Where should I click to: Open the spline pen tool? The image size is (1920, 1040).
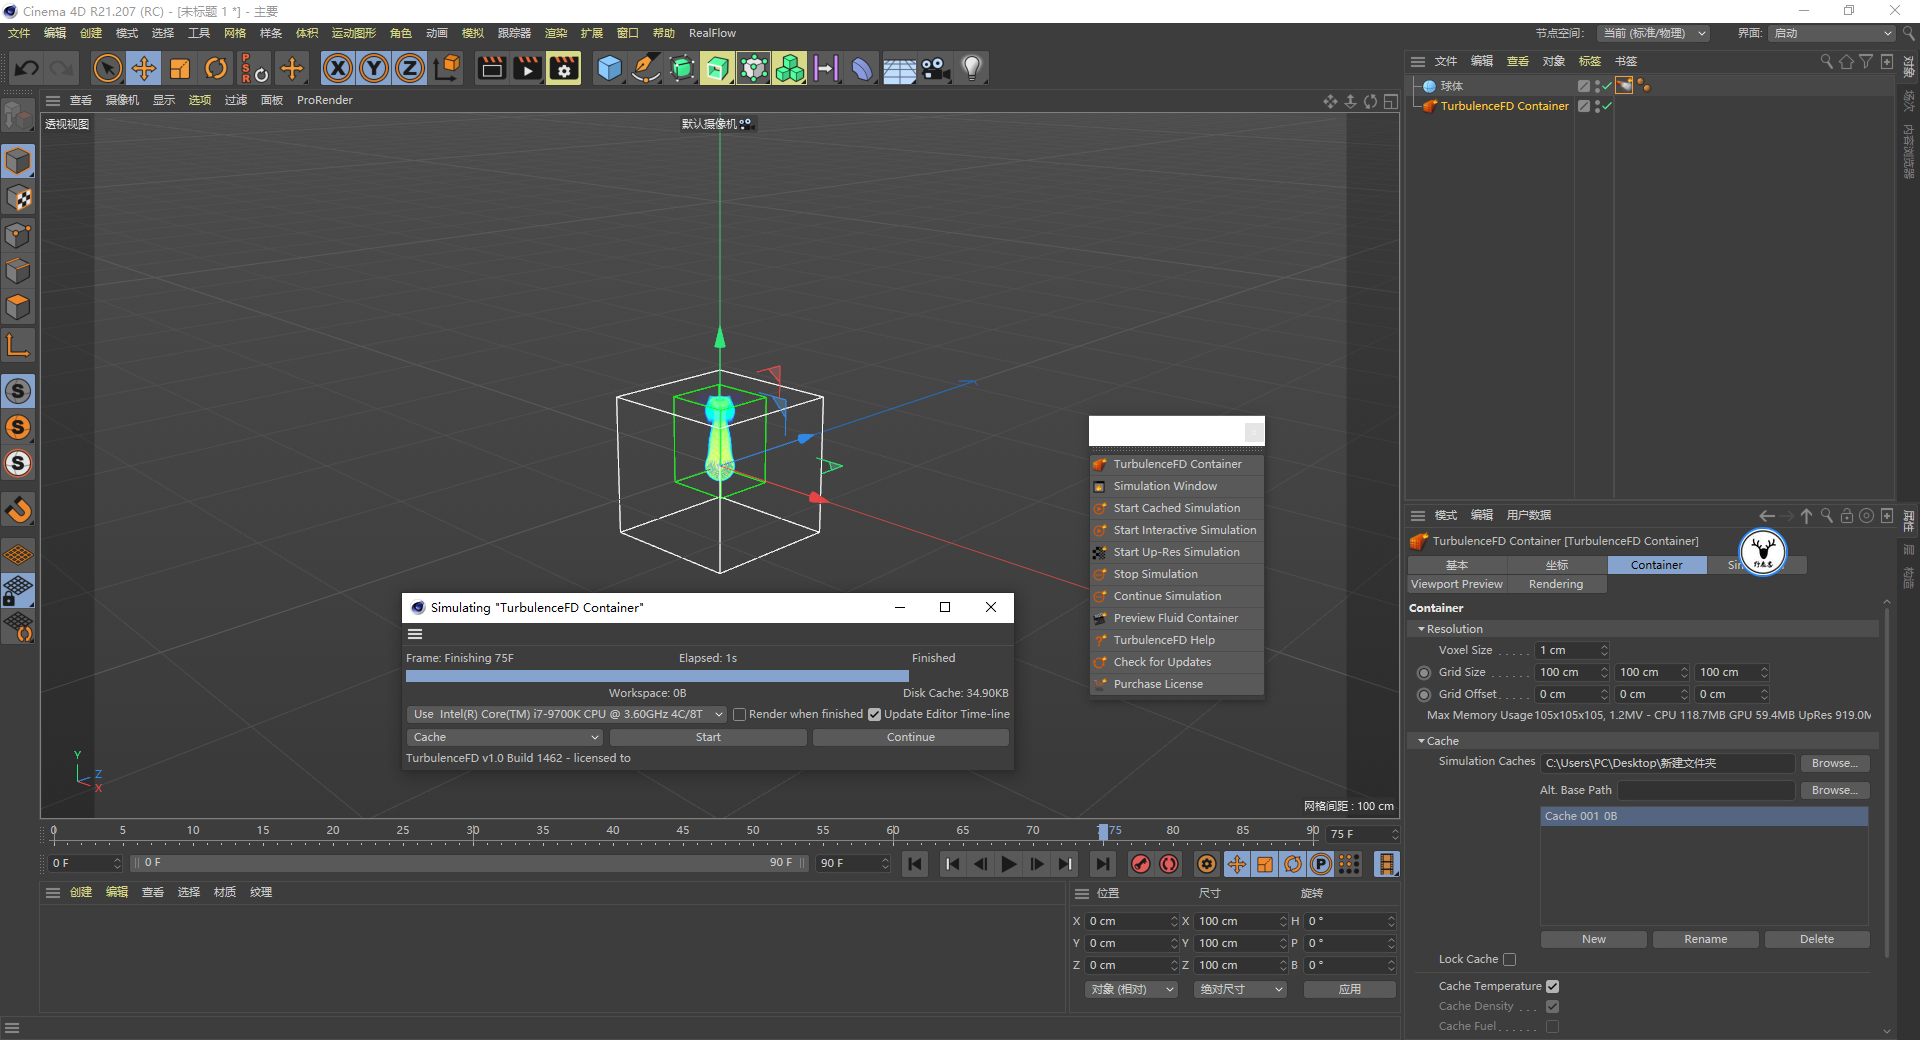(x=646, y=68)
